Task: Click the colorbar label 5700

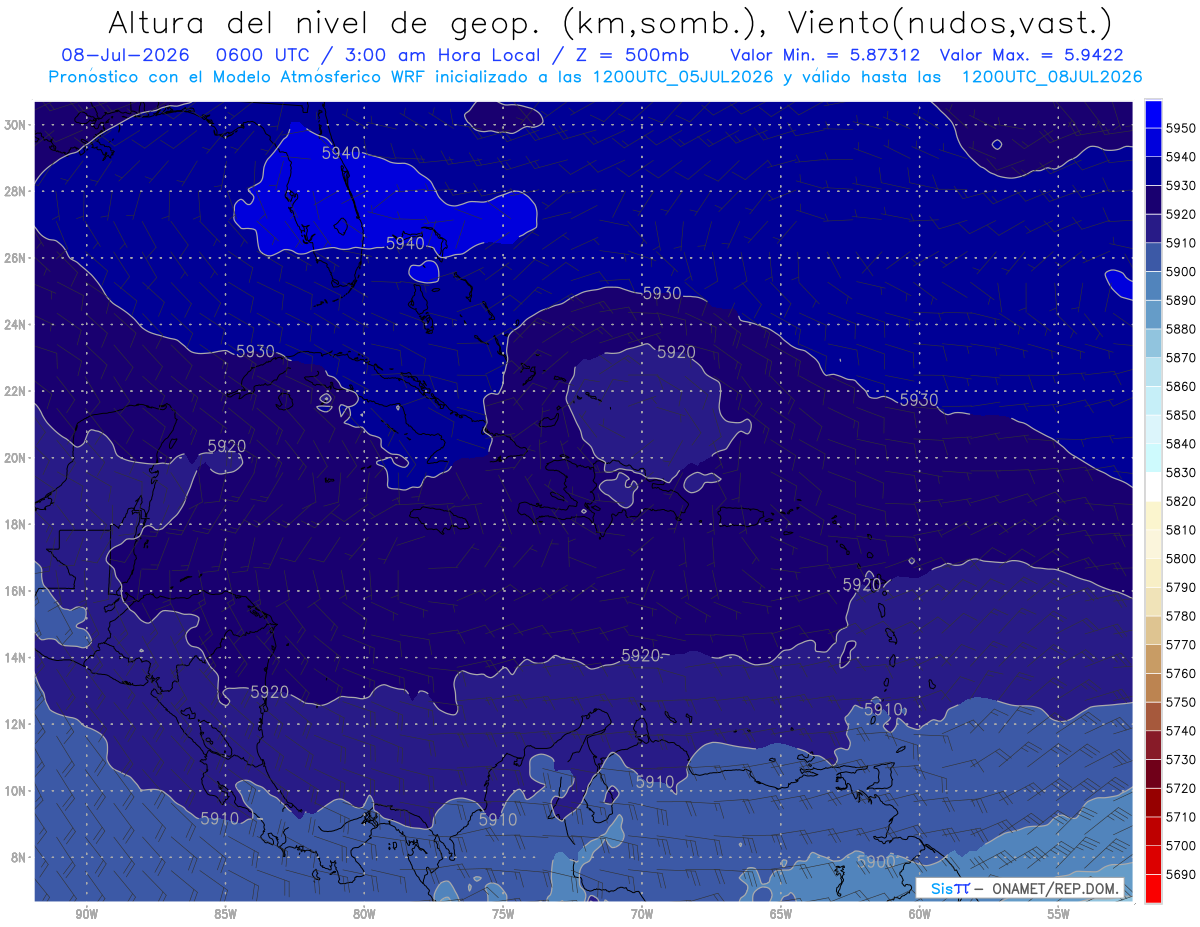Action: (x=1181, y=845)
